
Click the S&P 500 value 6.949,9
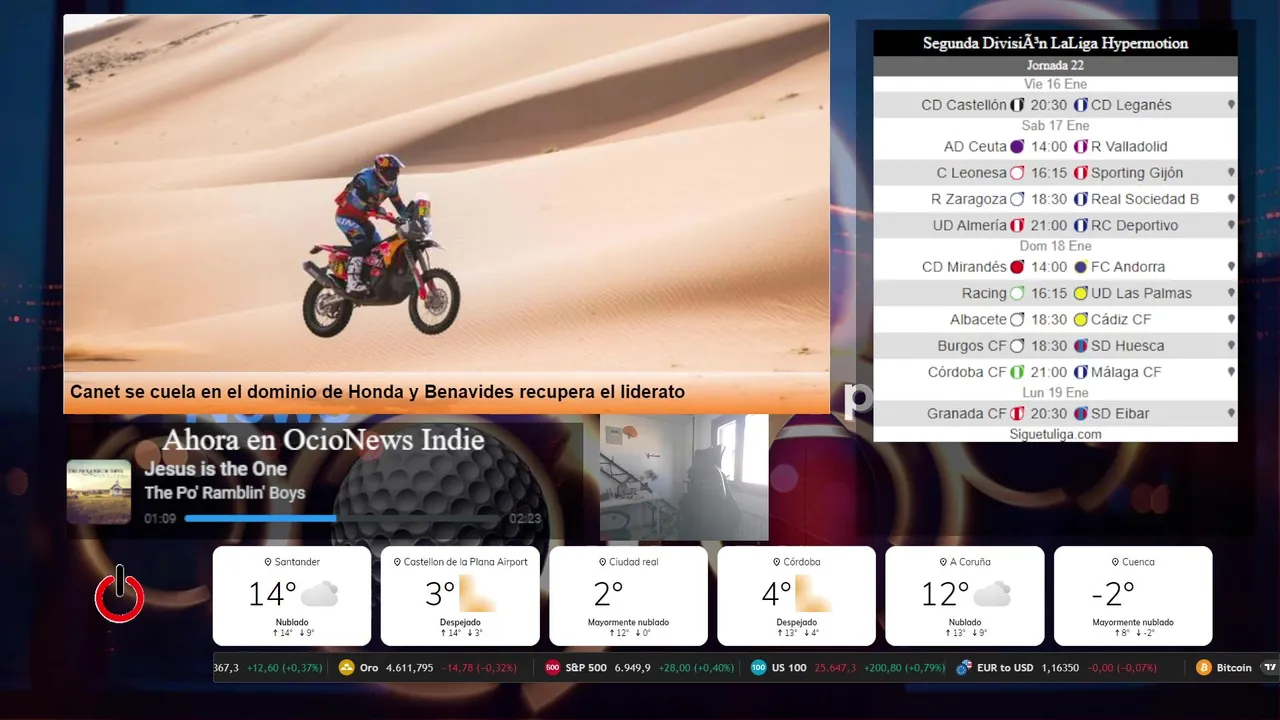[x=633, y=667]
